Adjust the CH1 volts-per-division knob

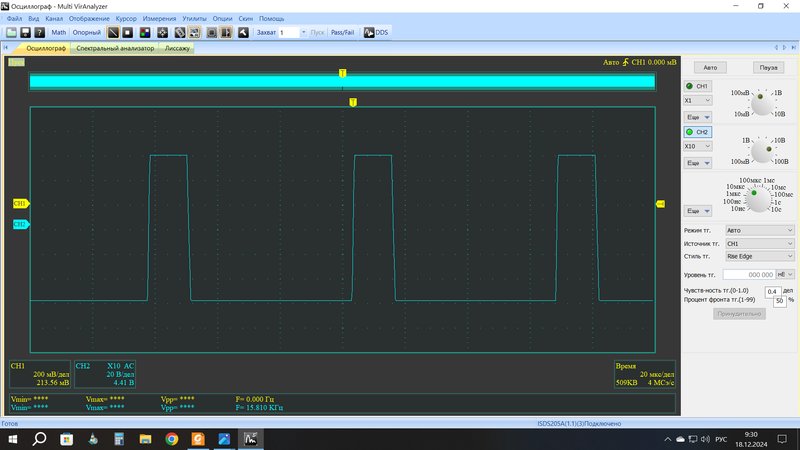(761, 104)
